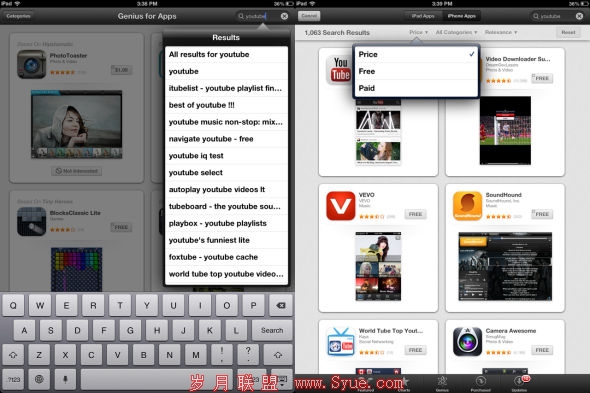Expand the All Categories dropdown

(x=456, y=32)
